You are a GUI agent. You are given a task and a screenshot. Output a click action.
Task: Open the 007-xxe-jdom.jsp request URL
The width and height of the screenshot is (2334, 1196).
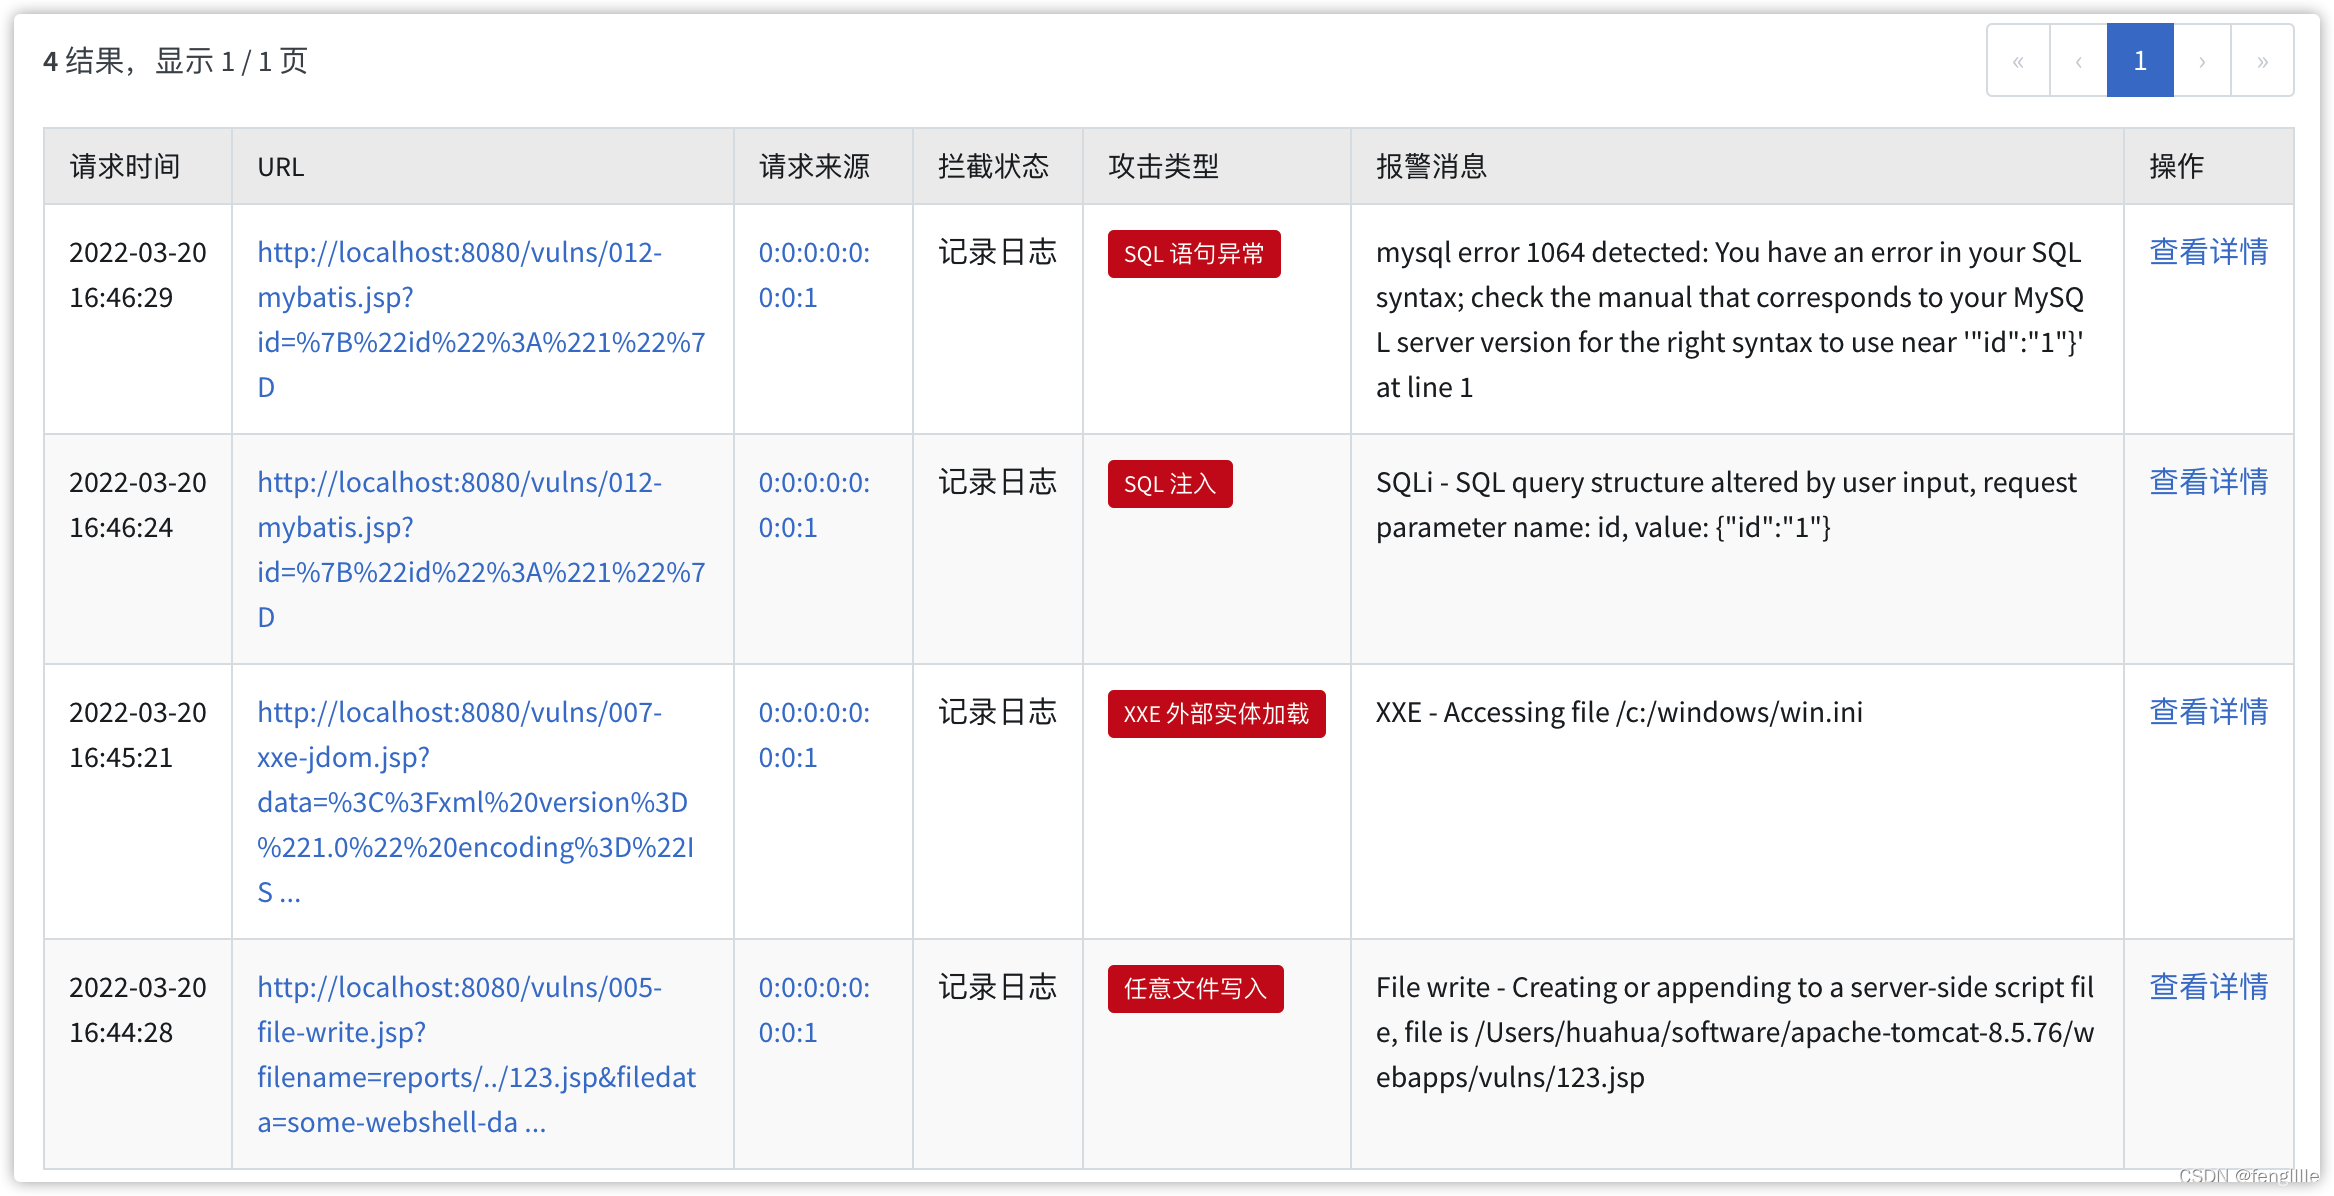(x=475, y=801)
